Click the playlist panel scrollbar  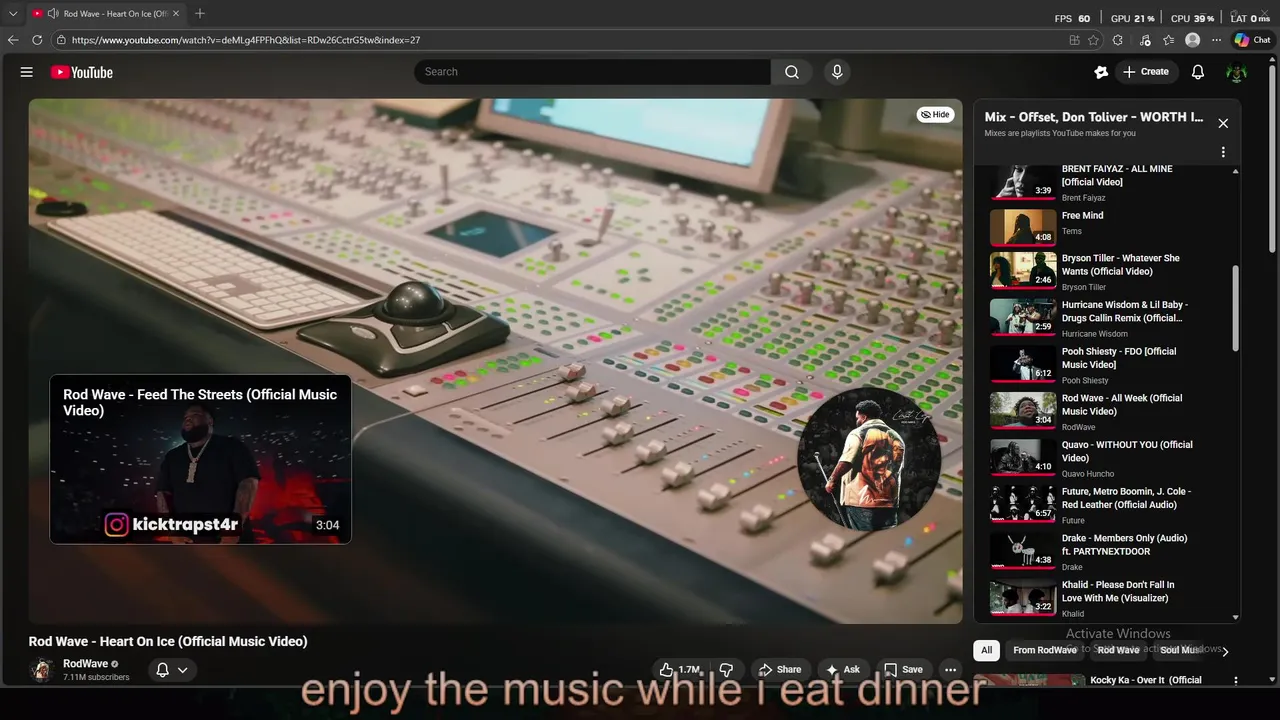pyautogui.click(x=1236, y=308)
